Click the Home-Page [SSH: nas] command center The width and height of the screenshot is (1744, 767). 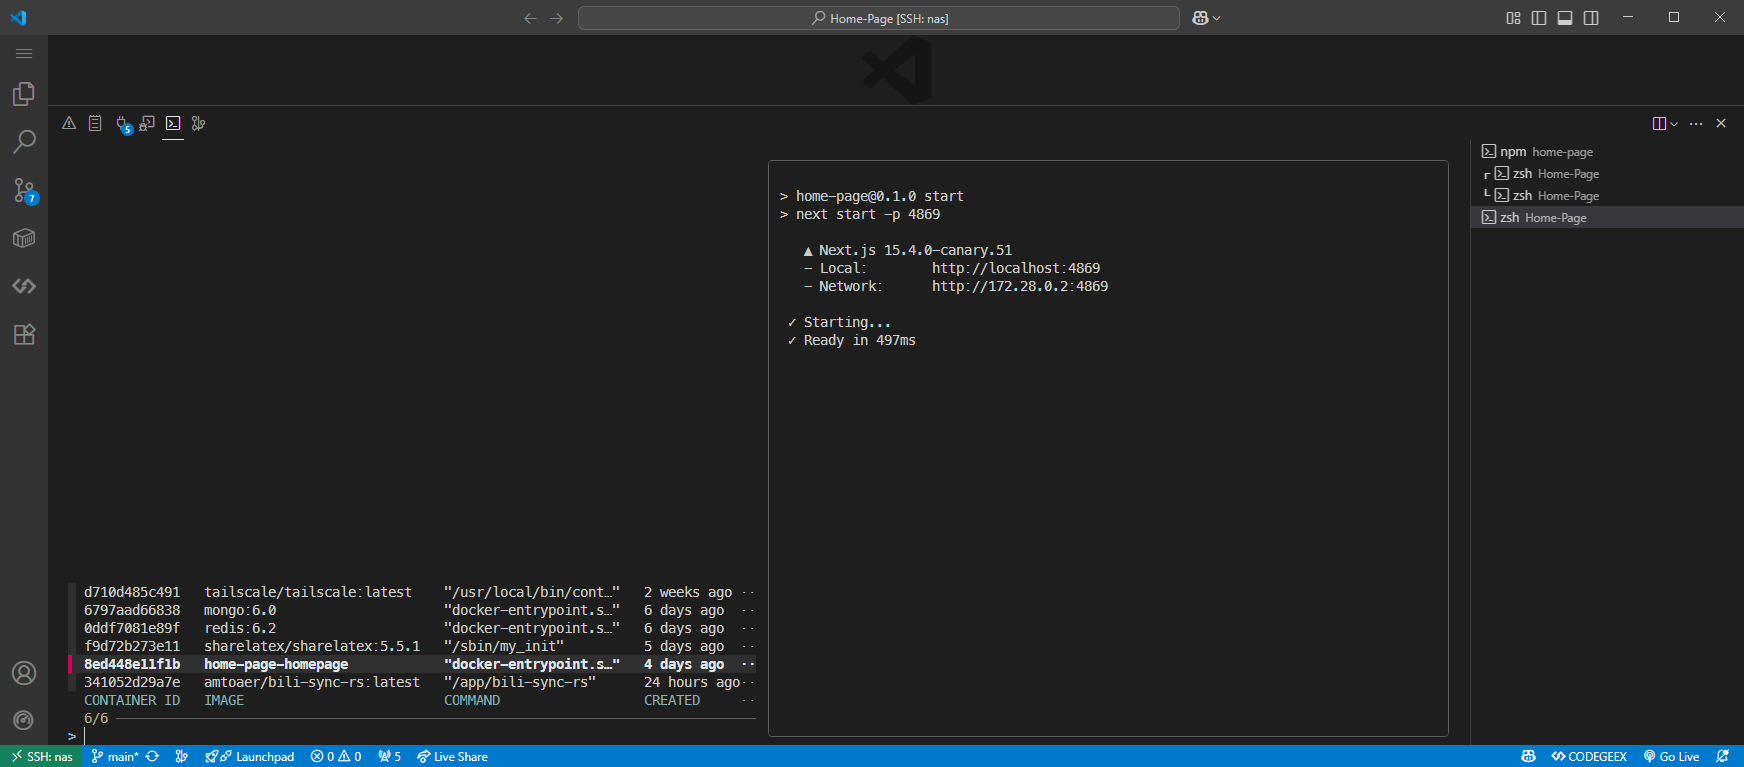click(x=879, y=18)
